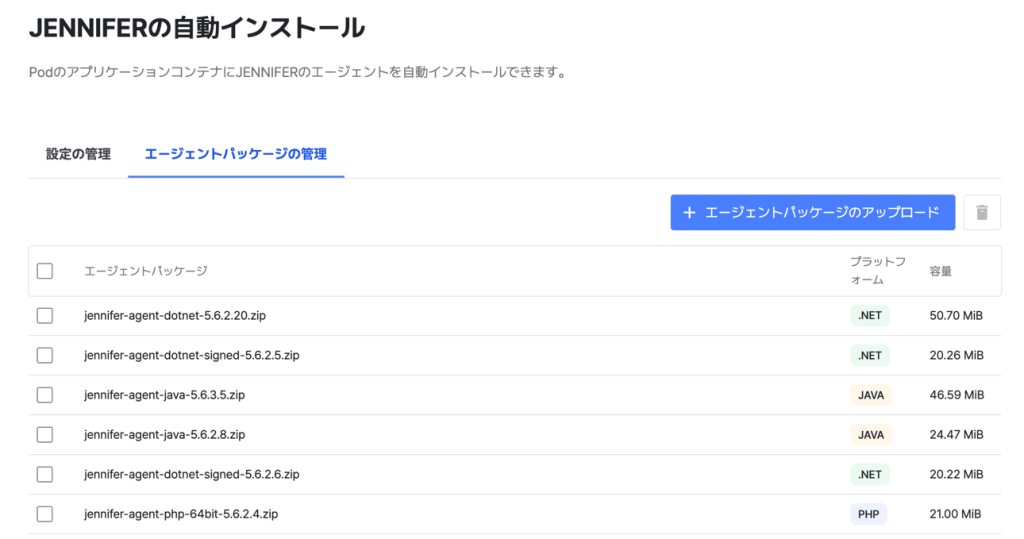Toggle the select-all checkbox in table header
This screenshot has height=539, width=1024.
click(x=45, y=271)
